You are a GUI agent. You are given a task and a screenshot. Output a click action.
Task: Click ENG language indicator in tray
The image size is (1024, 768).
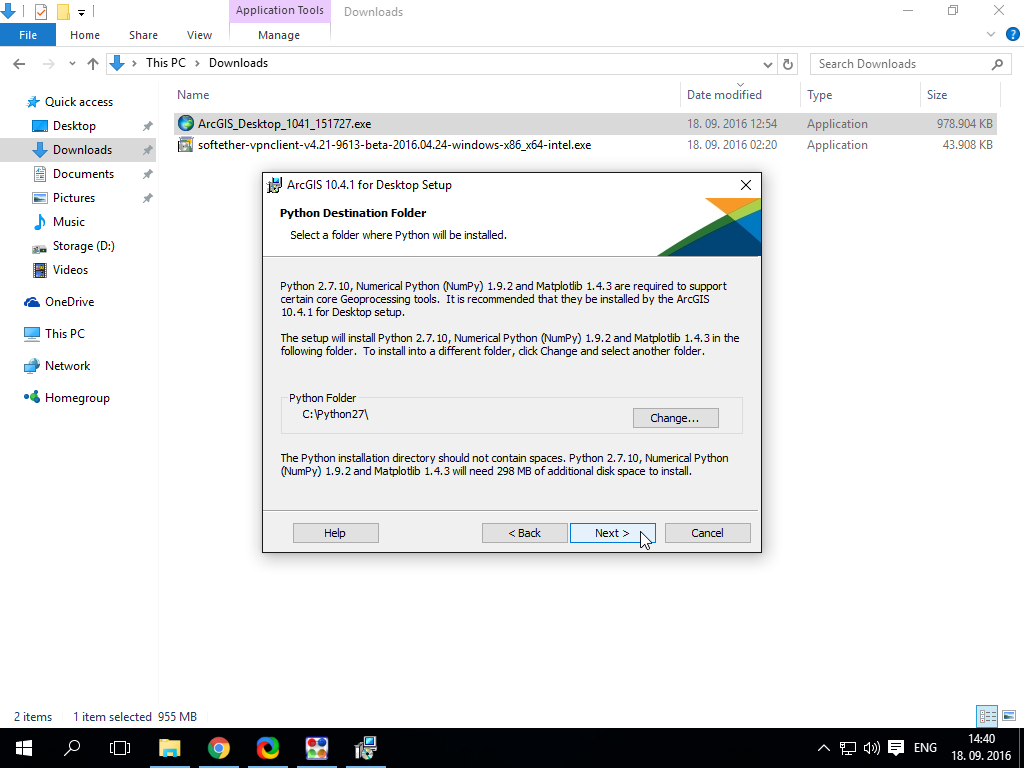click(925, 748)
